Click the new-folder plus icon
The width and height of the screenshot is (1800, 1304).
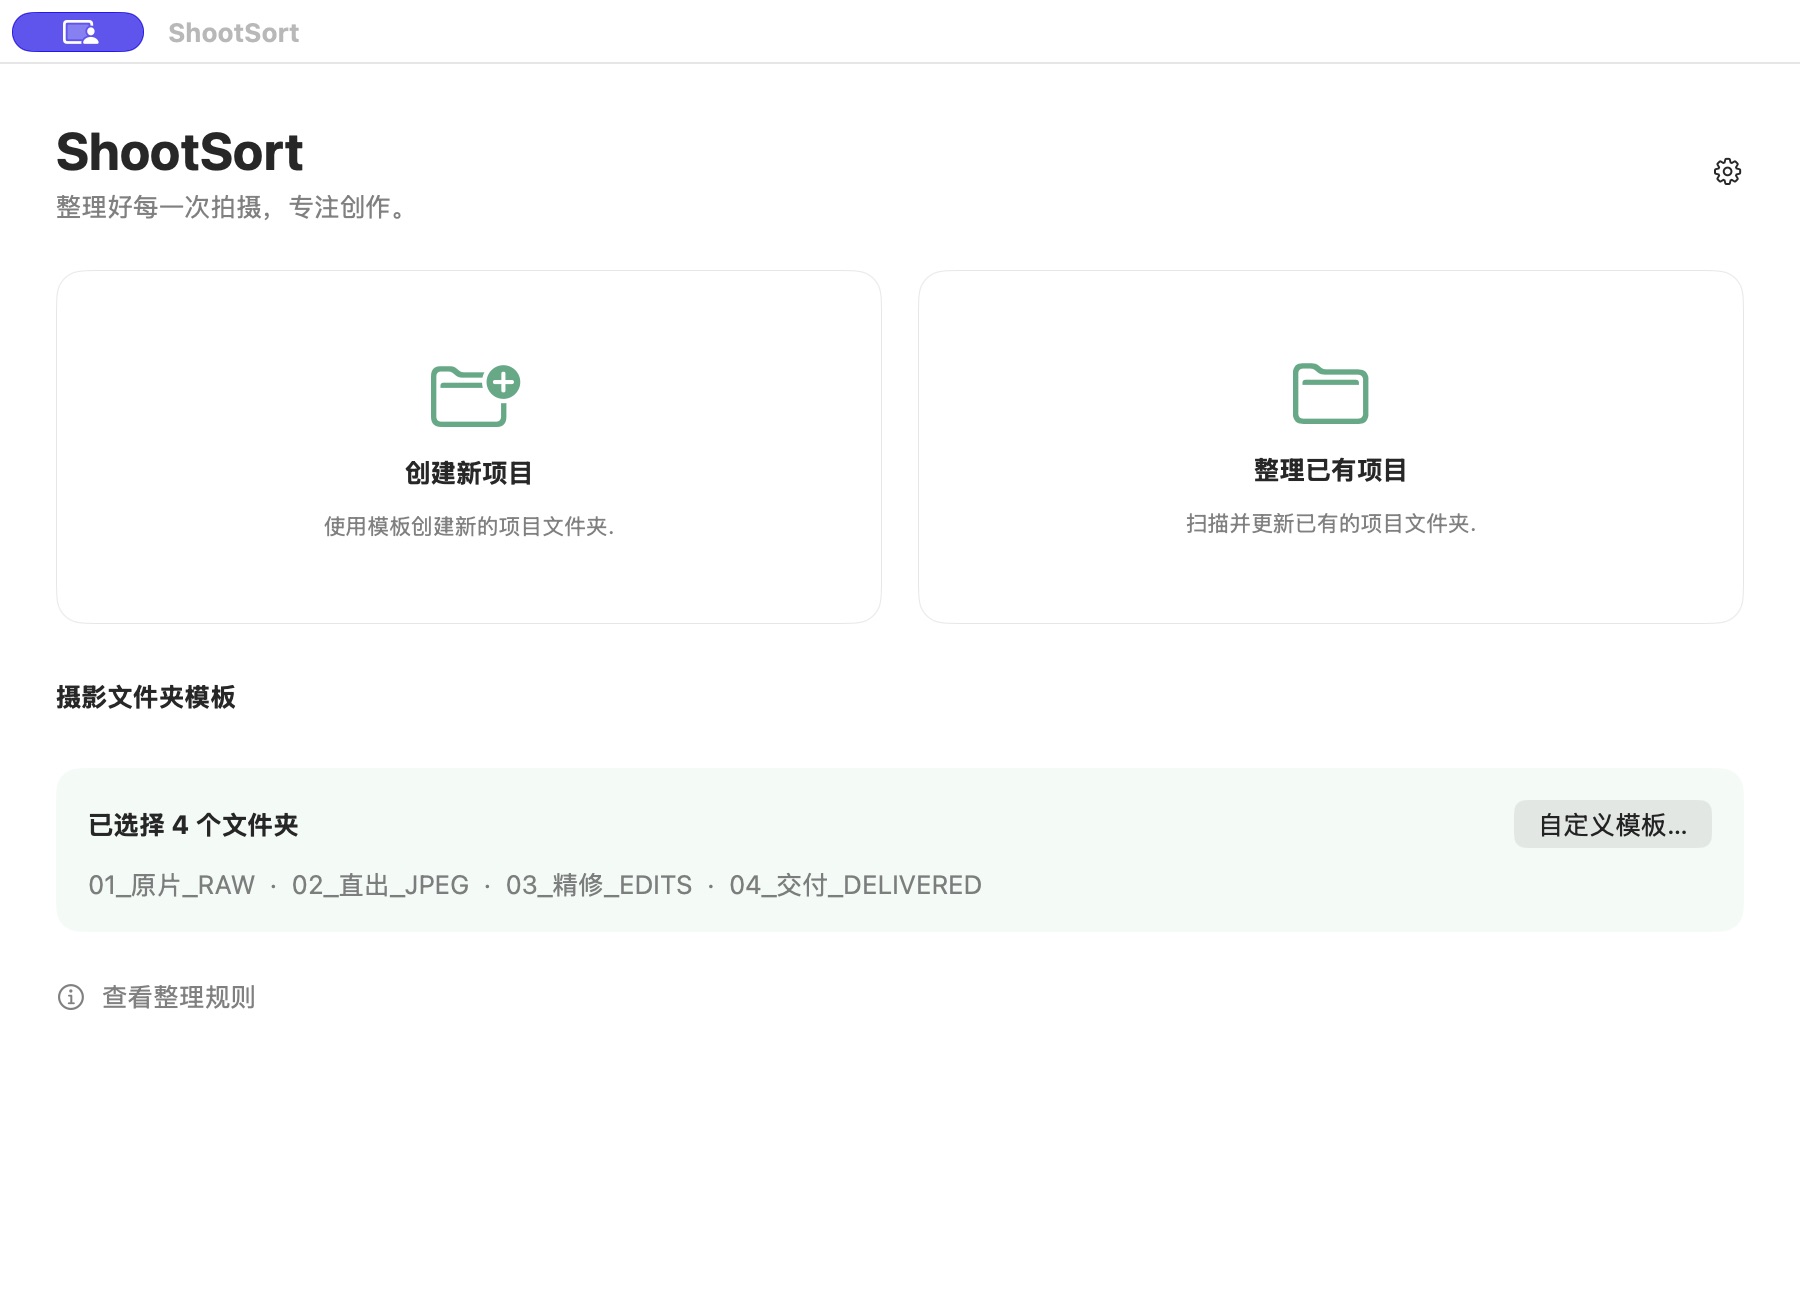click(x=475, y=396)
